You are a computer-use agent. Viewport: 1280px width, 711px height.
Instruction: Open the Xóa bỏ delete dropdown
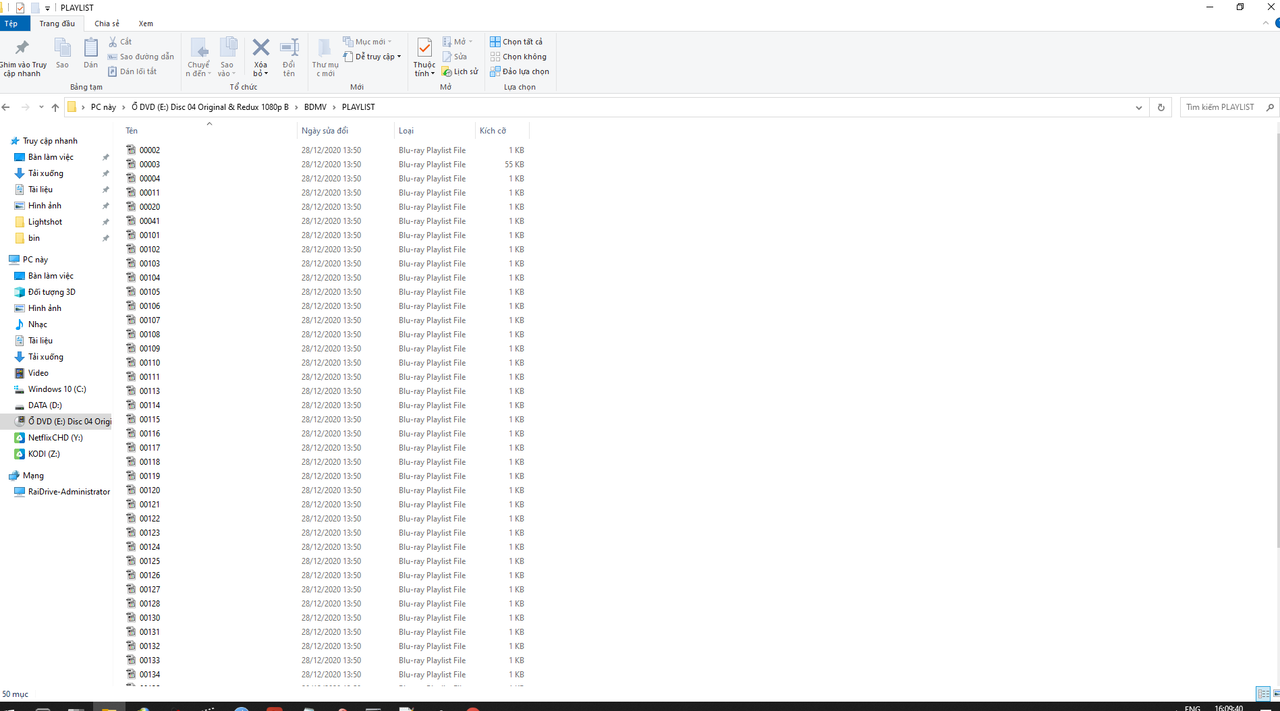[260, 69]
